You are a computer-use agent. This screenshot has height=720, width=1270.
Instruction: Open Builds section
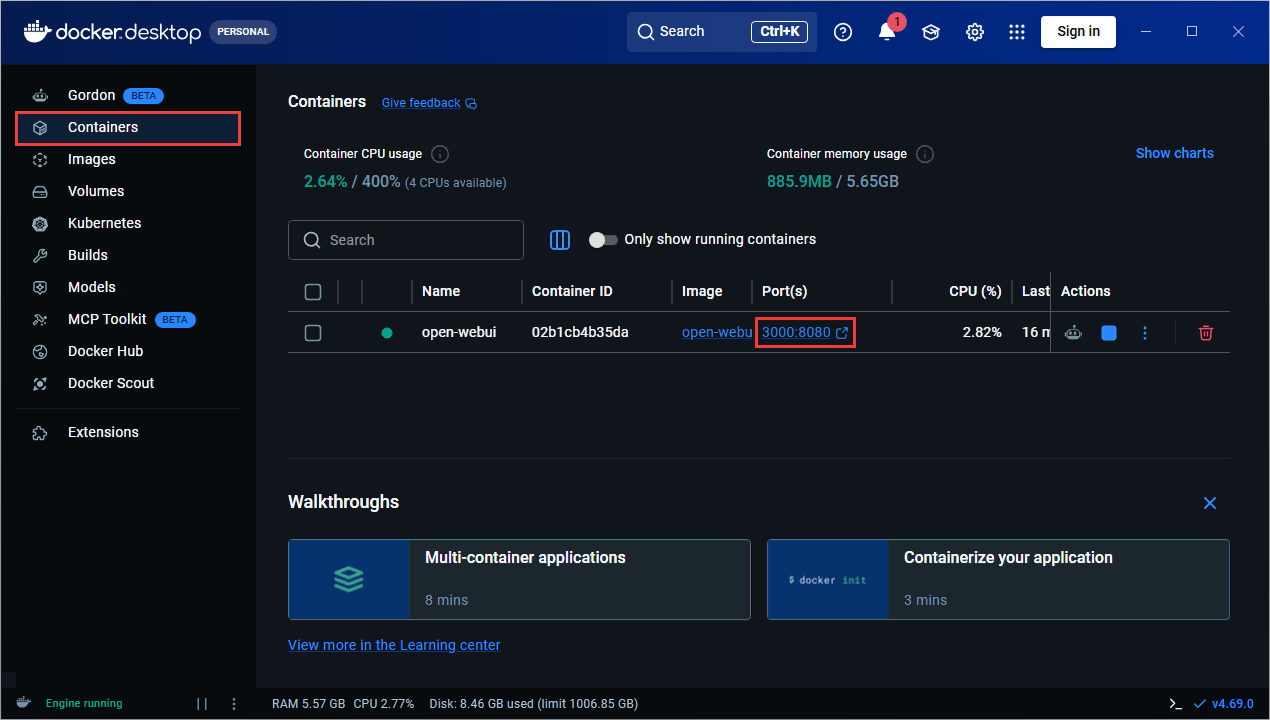pyautogui.click(x=128, y=255)
